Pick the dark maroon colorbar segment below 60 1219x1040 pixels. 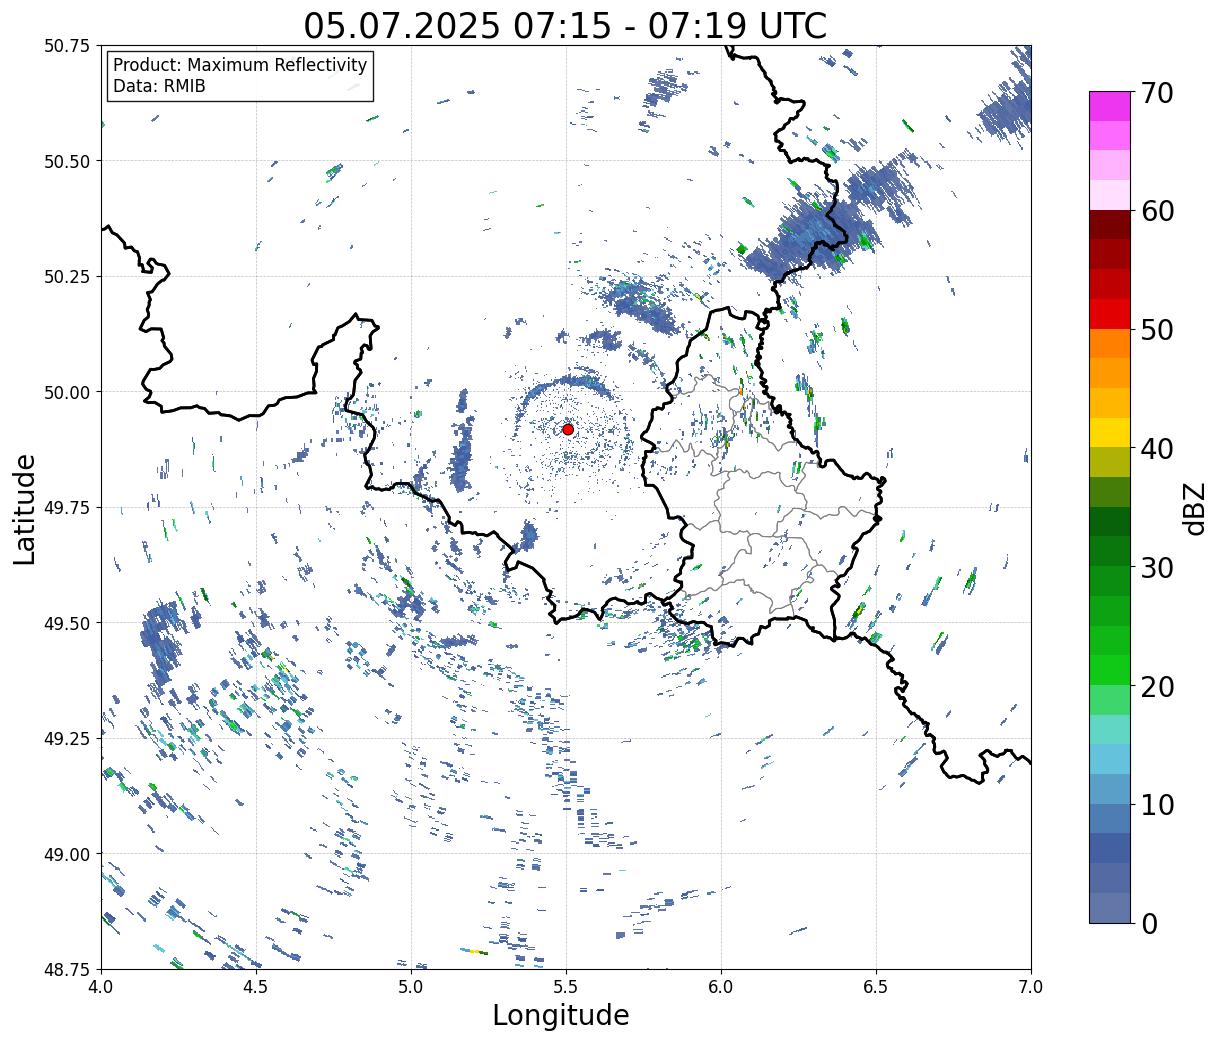(x=1110, y=225)
